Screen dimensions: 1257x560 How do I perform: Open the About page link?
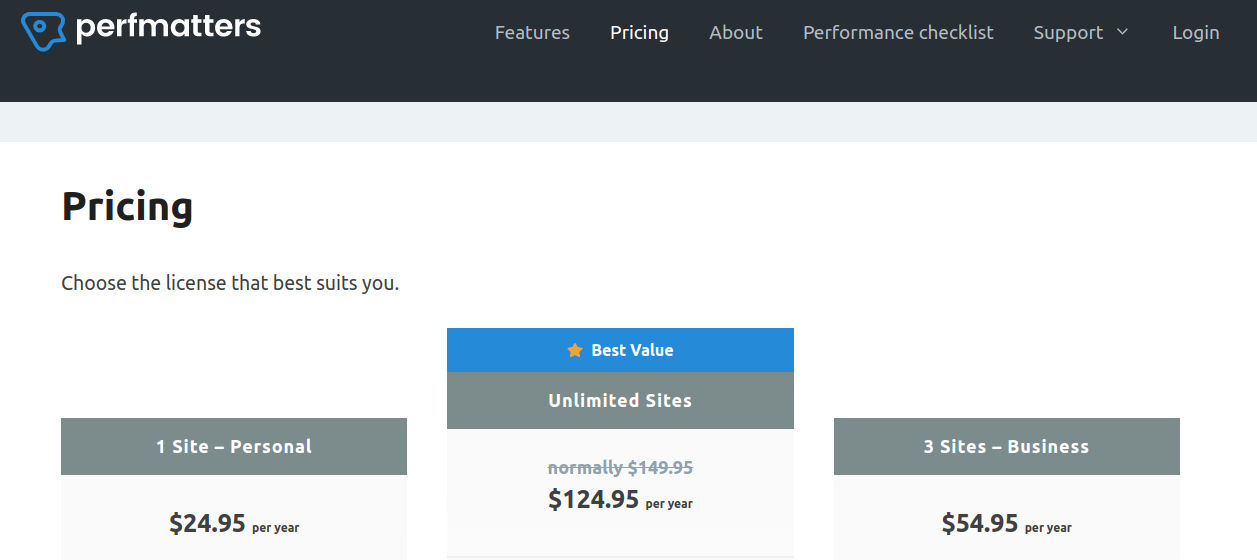point(736,33)
